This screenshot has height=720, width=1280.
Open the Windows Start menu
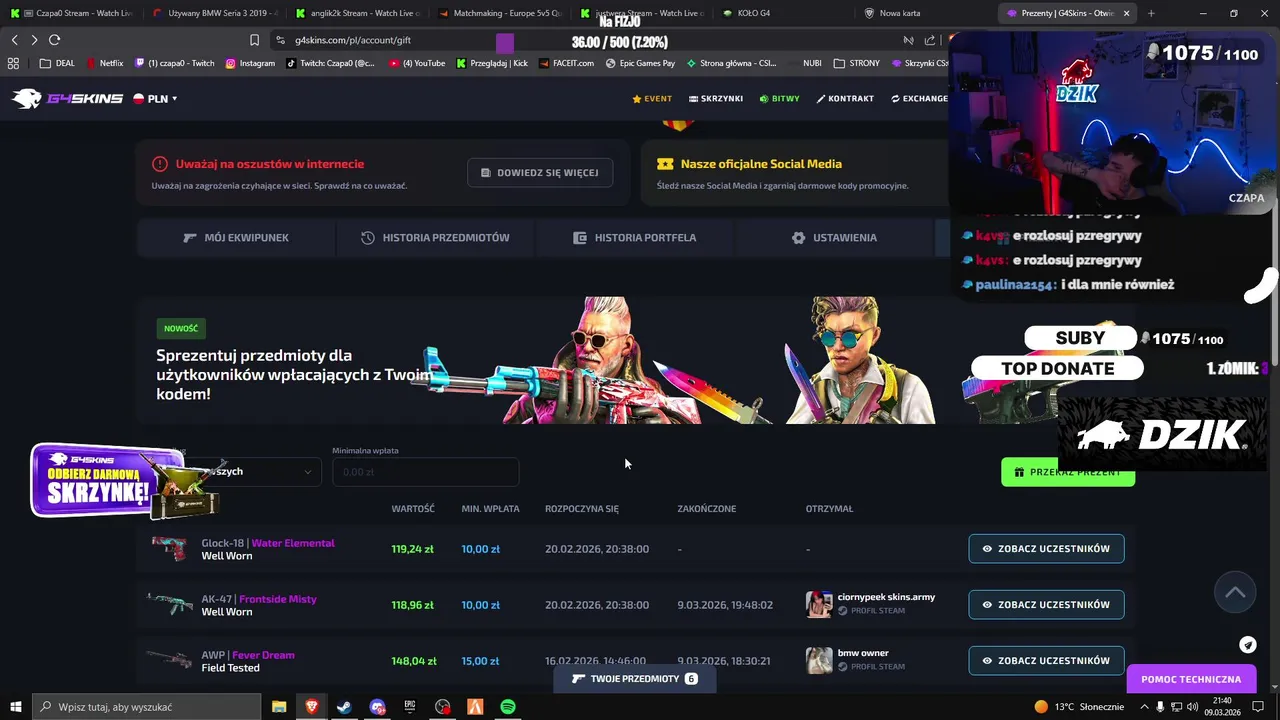pos(15,707)
